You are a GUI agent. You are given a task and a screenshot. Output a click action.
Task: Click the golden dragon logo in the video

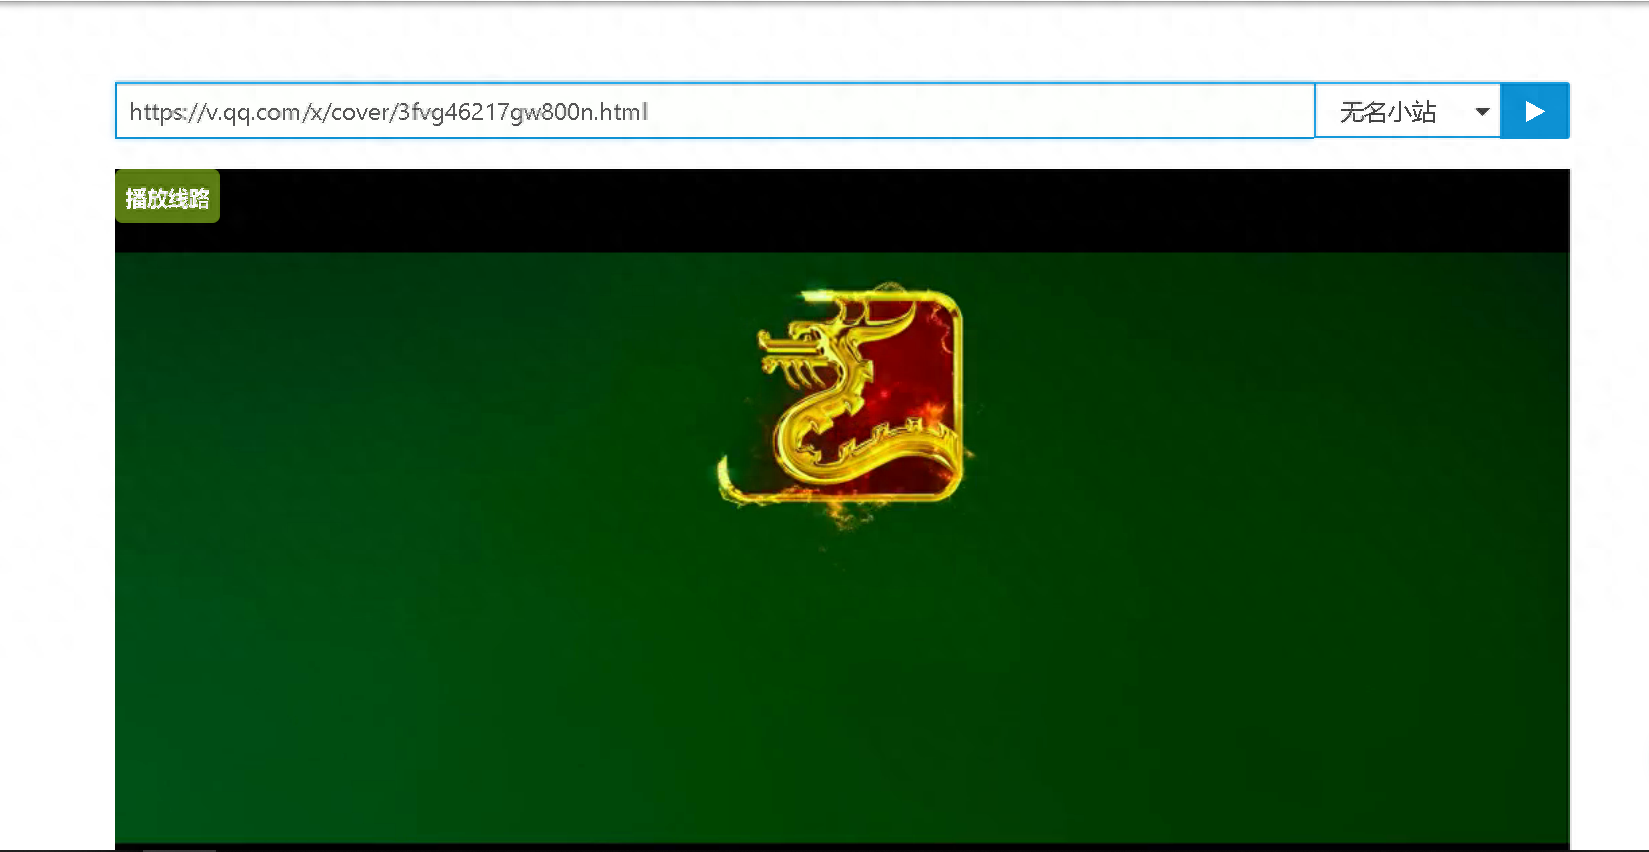pos(841,401)
